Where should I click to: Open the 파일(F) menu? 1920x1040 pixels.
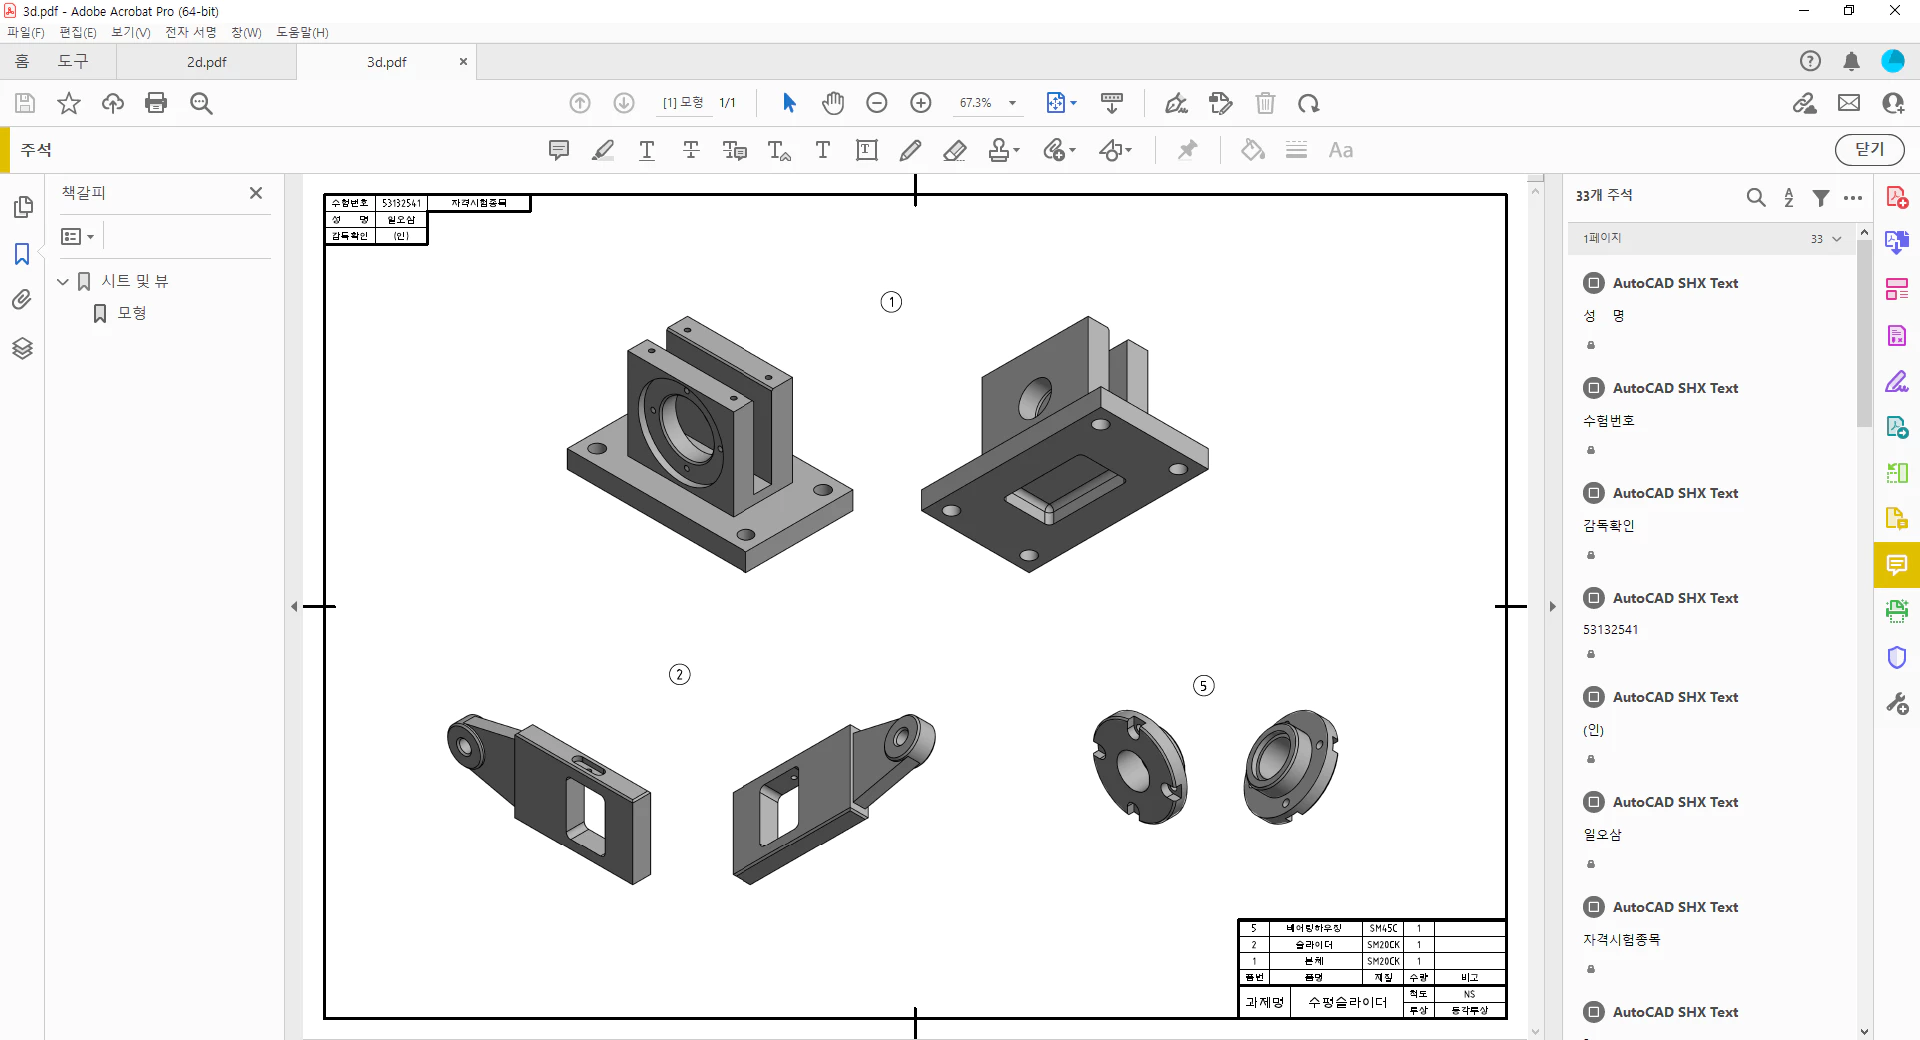coord(26,32)
